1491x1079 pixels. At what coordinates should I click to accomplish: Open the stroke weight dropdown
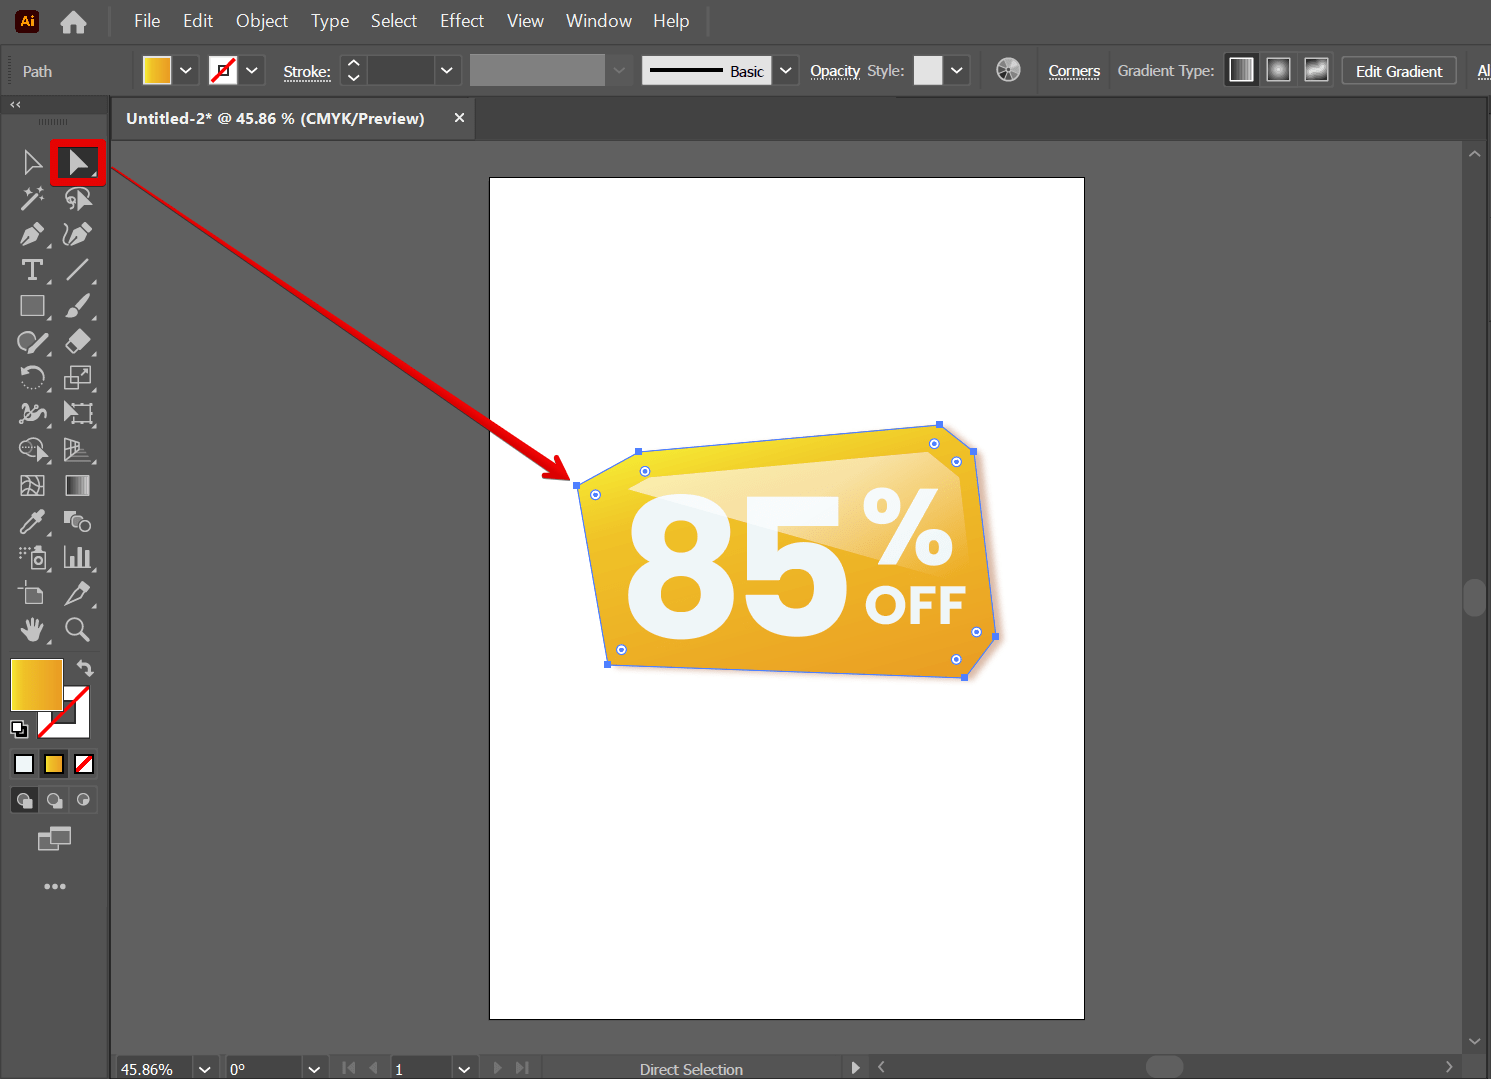[446, 70]
